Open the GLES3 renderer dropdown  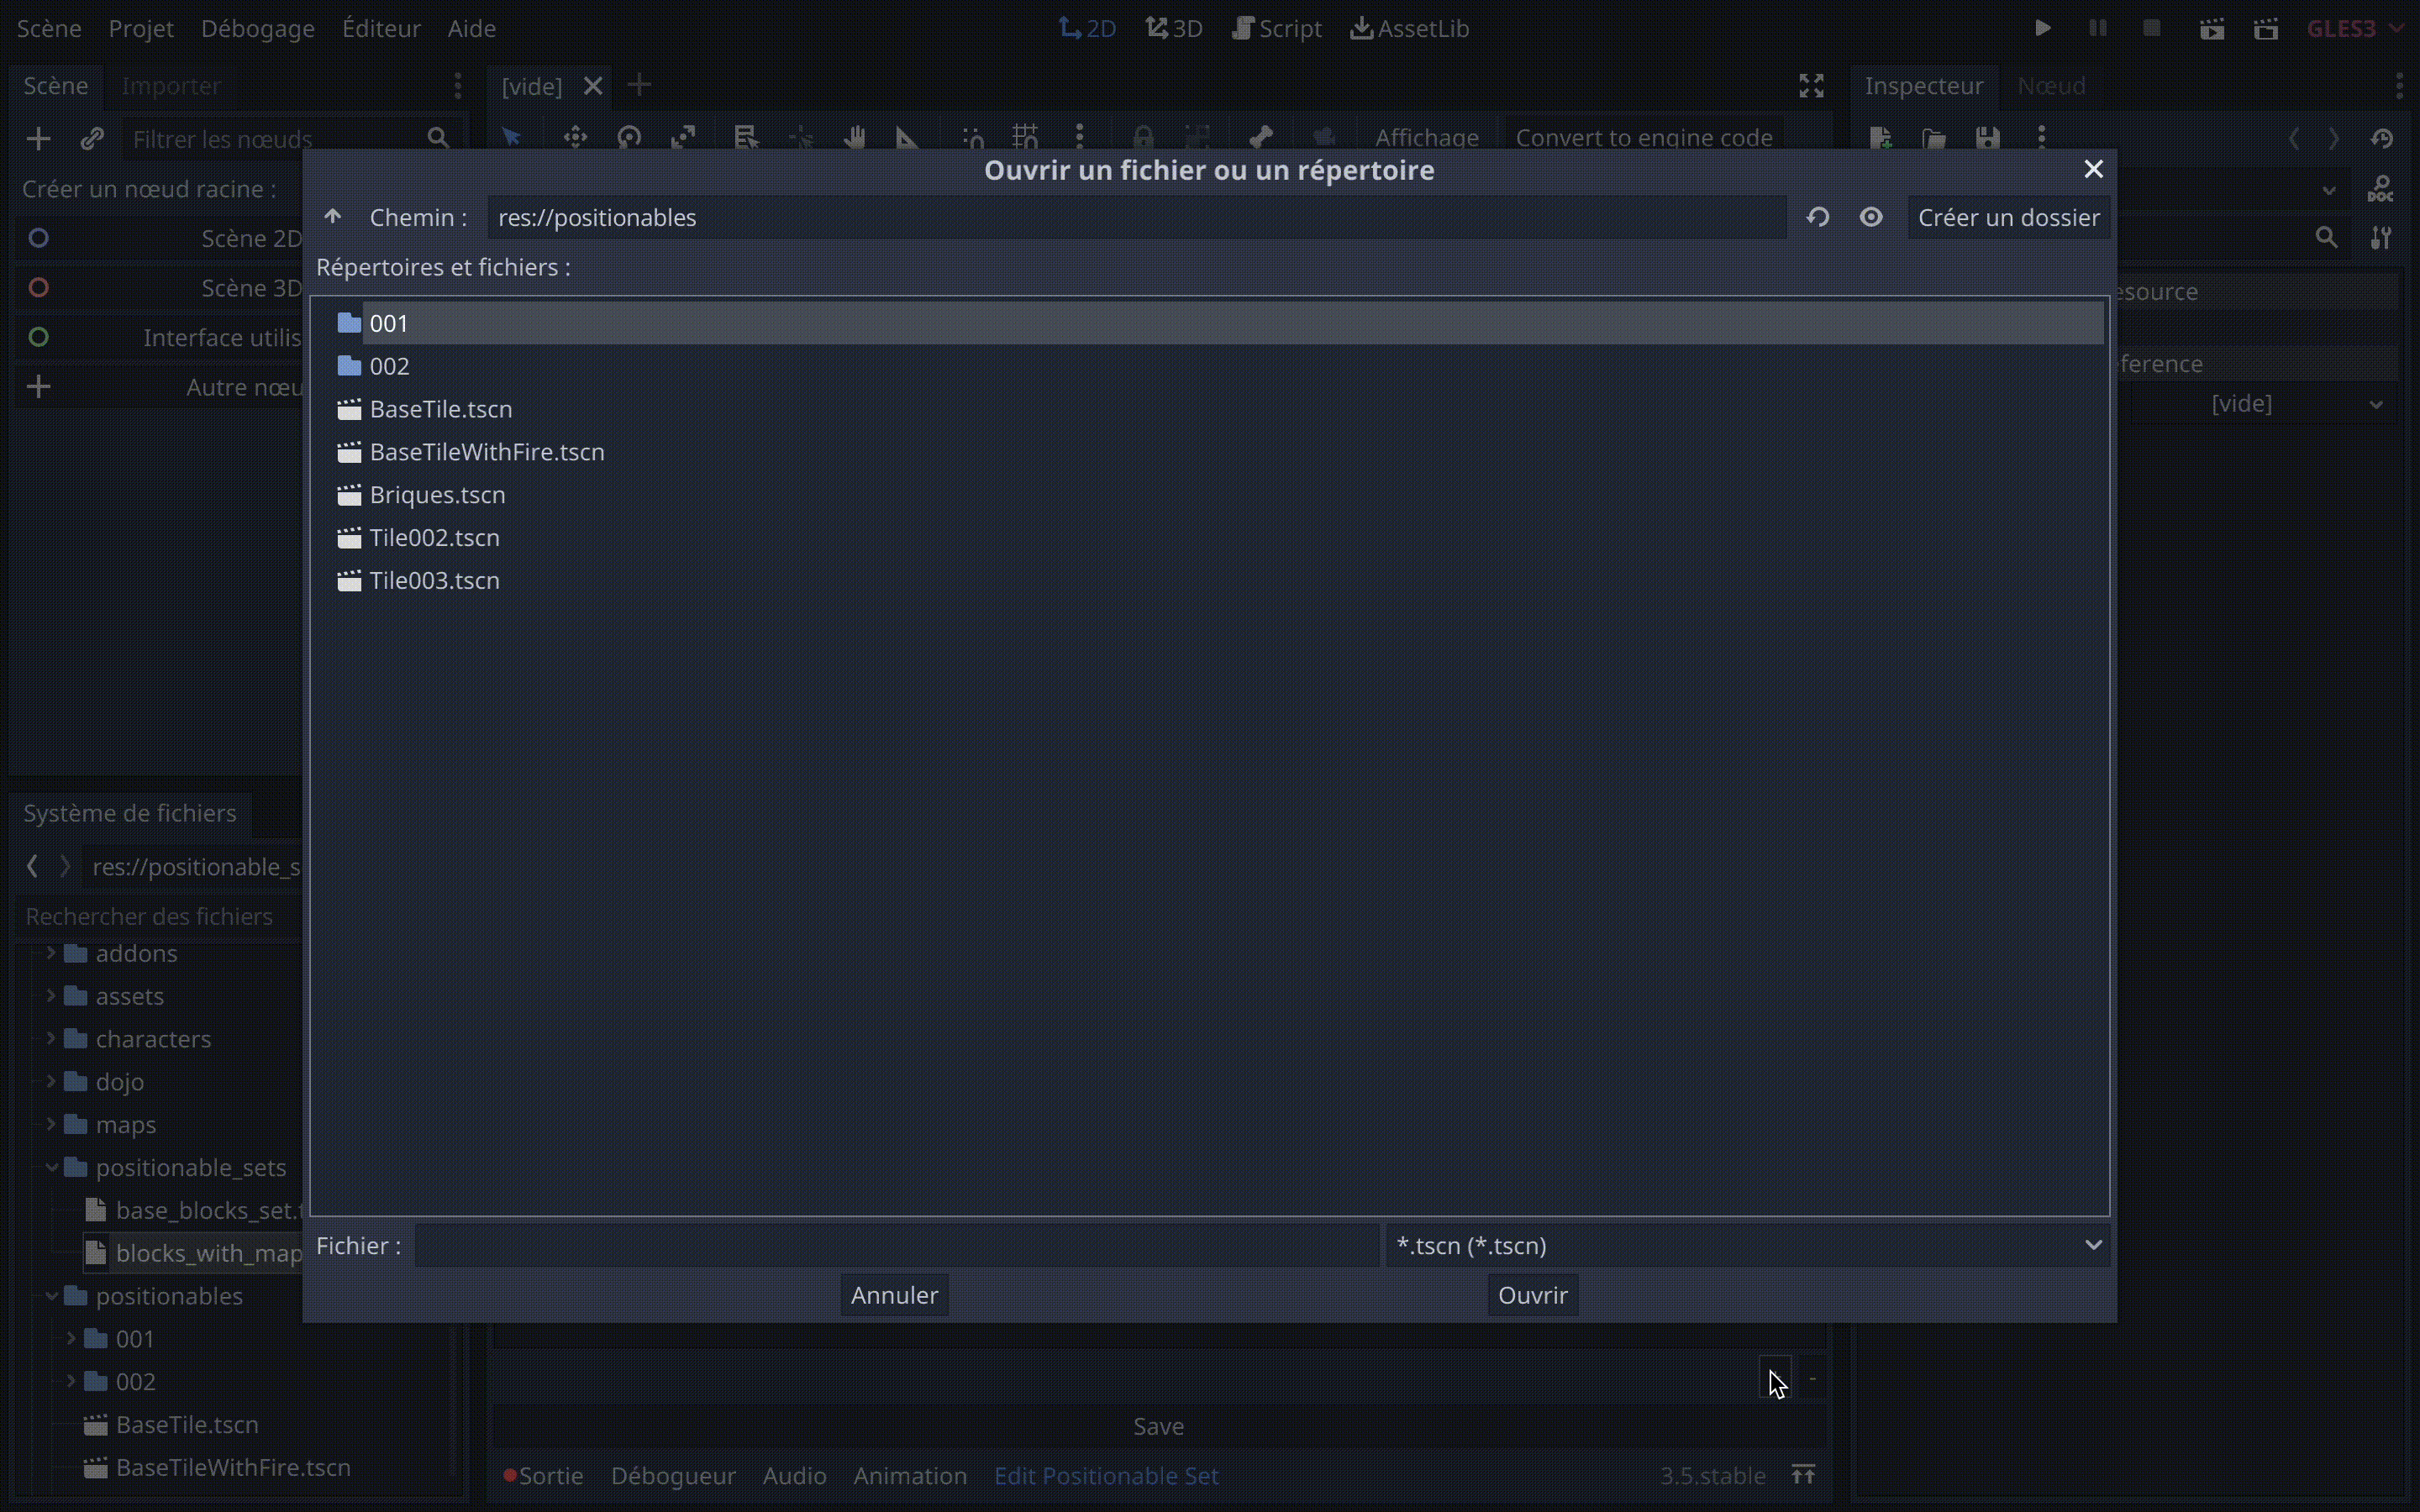(2355, 28)
